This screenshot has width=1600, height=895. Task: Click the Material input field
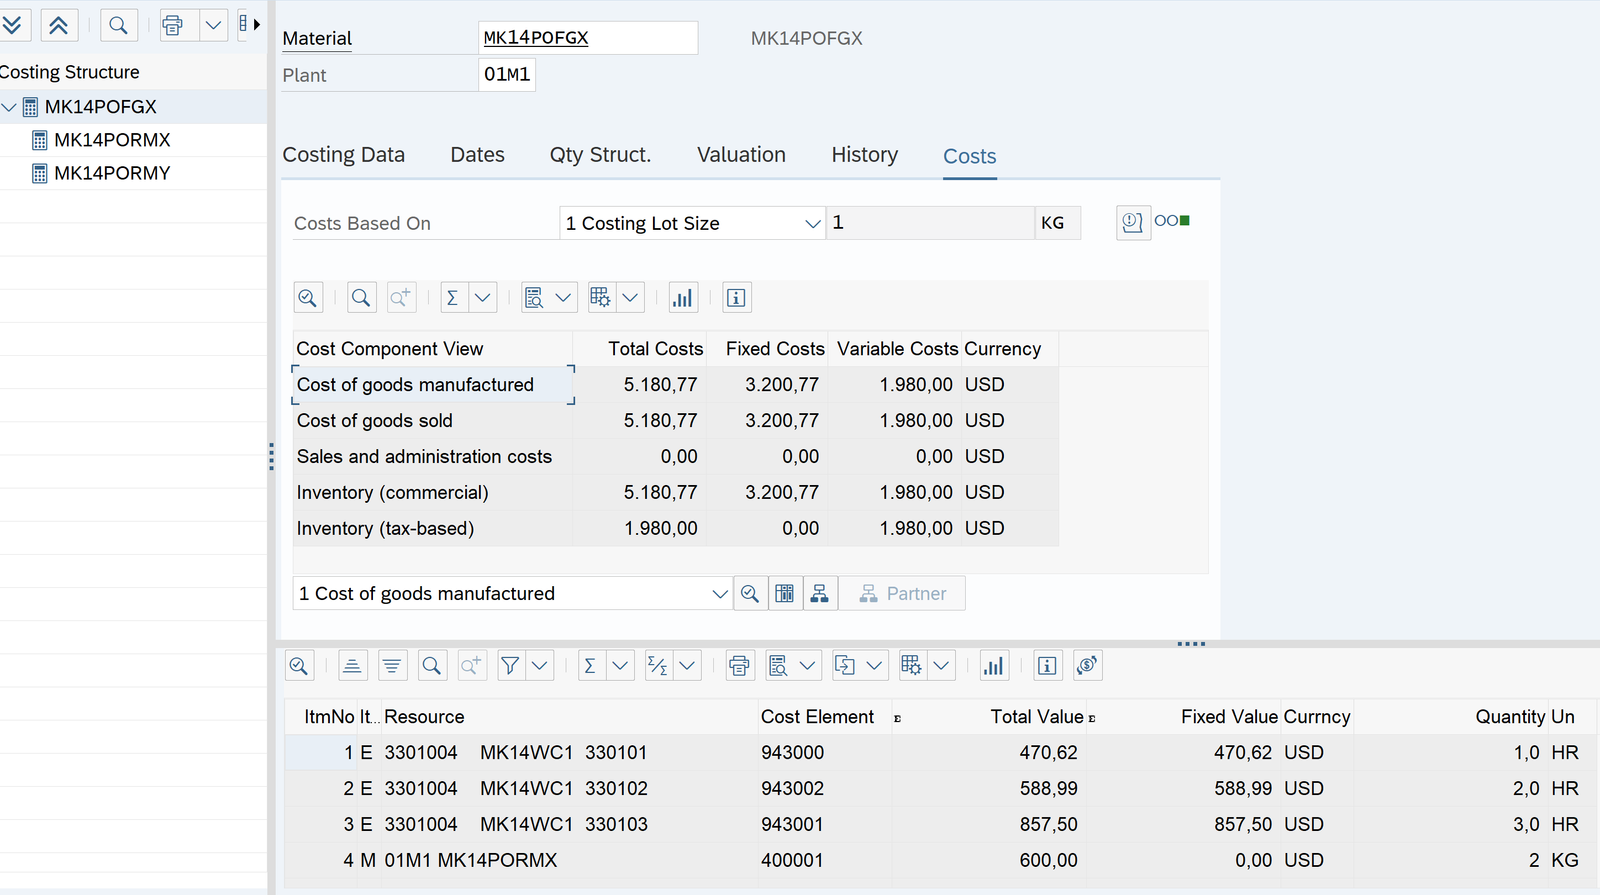click(587, 39)
